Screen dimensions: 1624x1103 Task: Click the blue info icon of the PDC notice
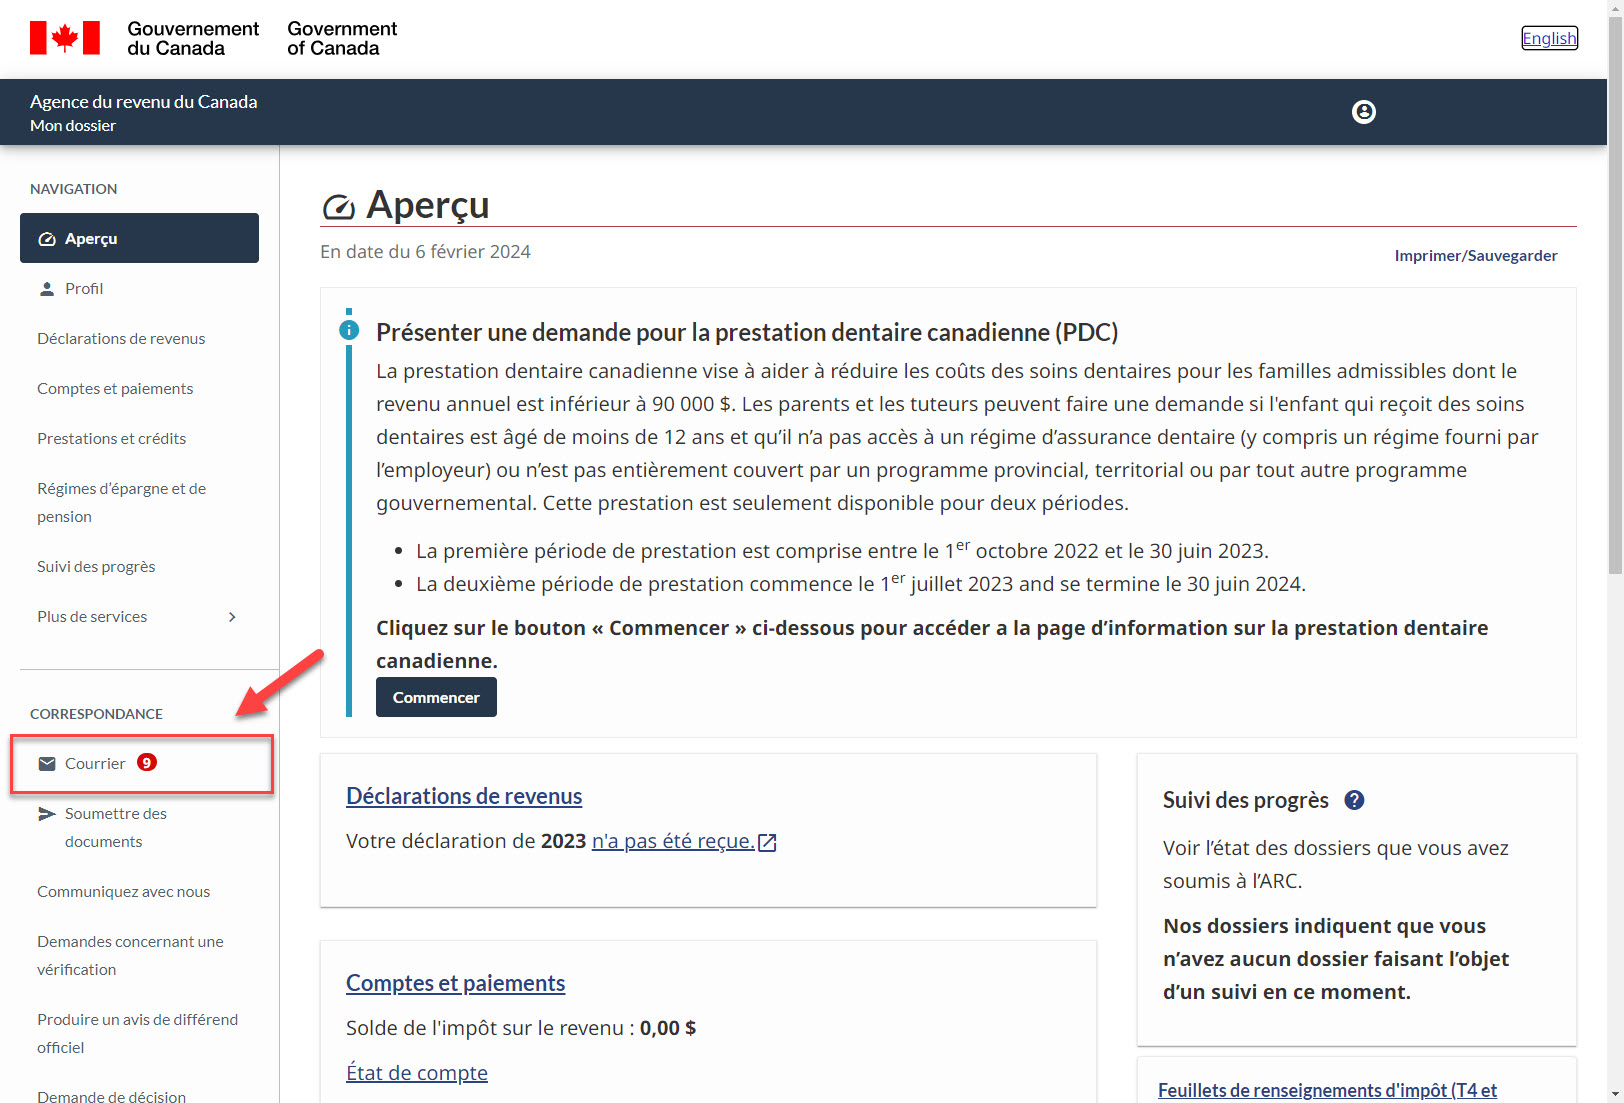(x=349, y=329)
